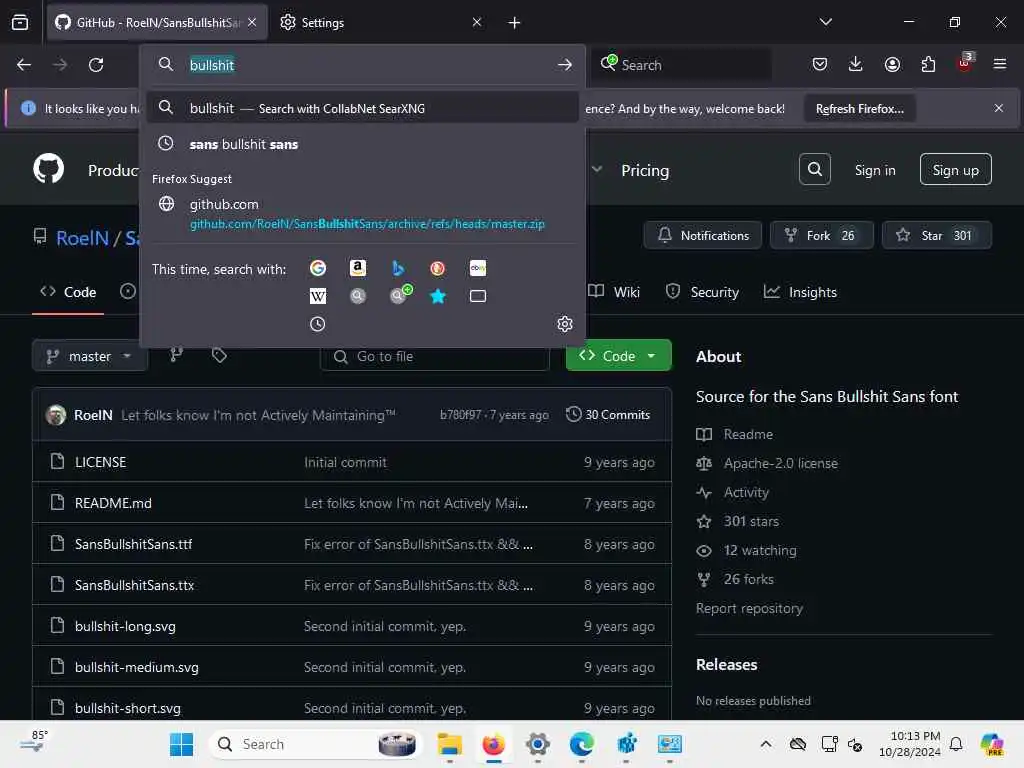Open the Firefox application menu
The height and width of the screenshot is (768, 1024).
(1000, 64)
